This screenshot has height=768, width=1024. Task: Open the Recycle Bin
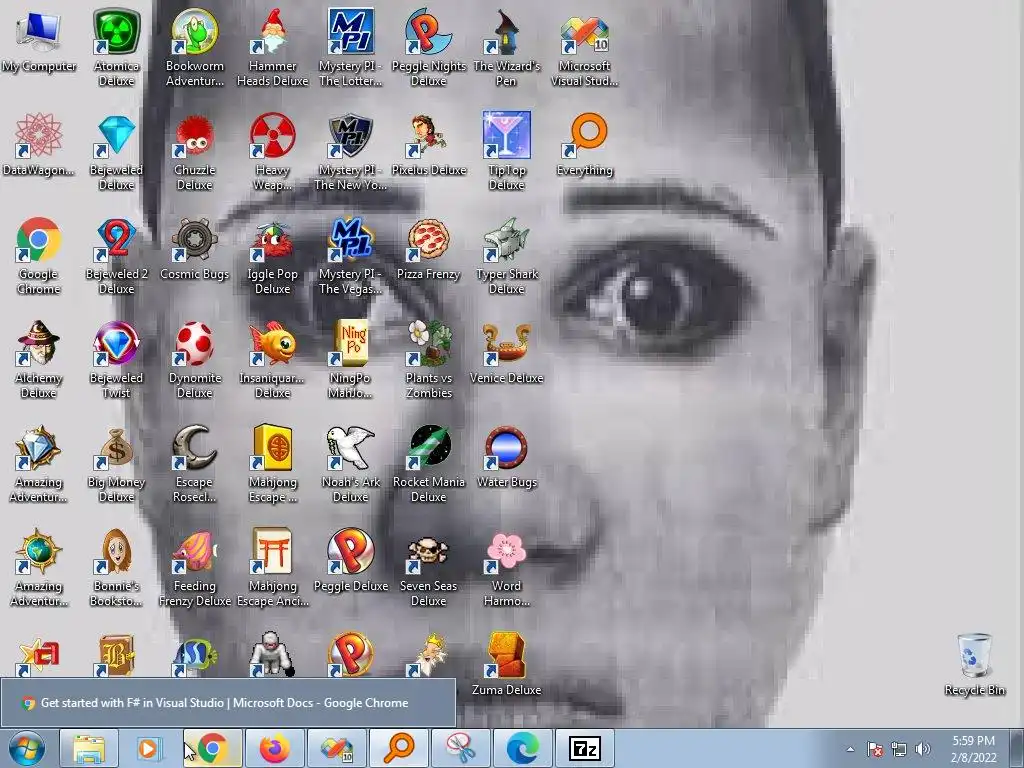coord(974,664)
